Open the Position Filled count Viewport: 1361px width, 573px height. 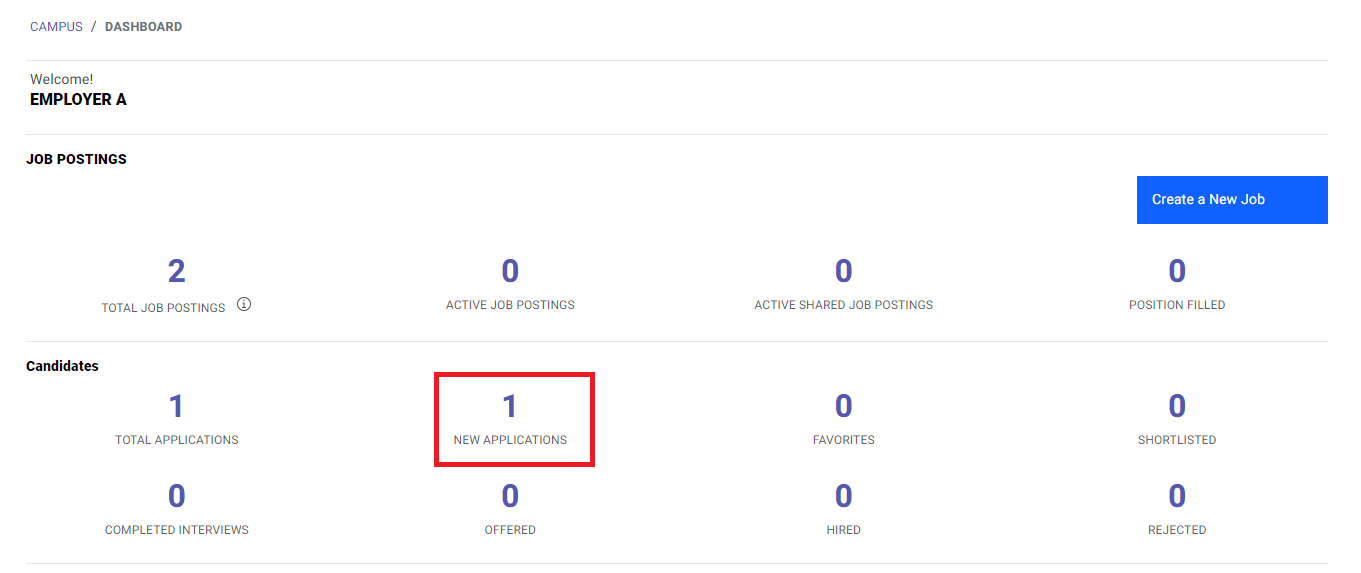coord(1177,271)
